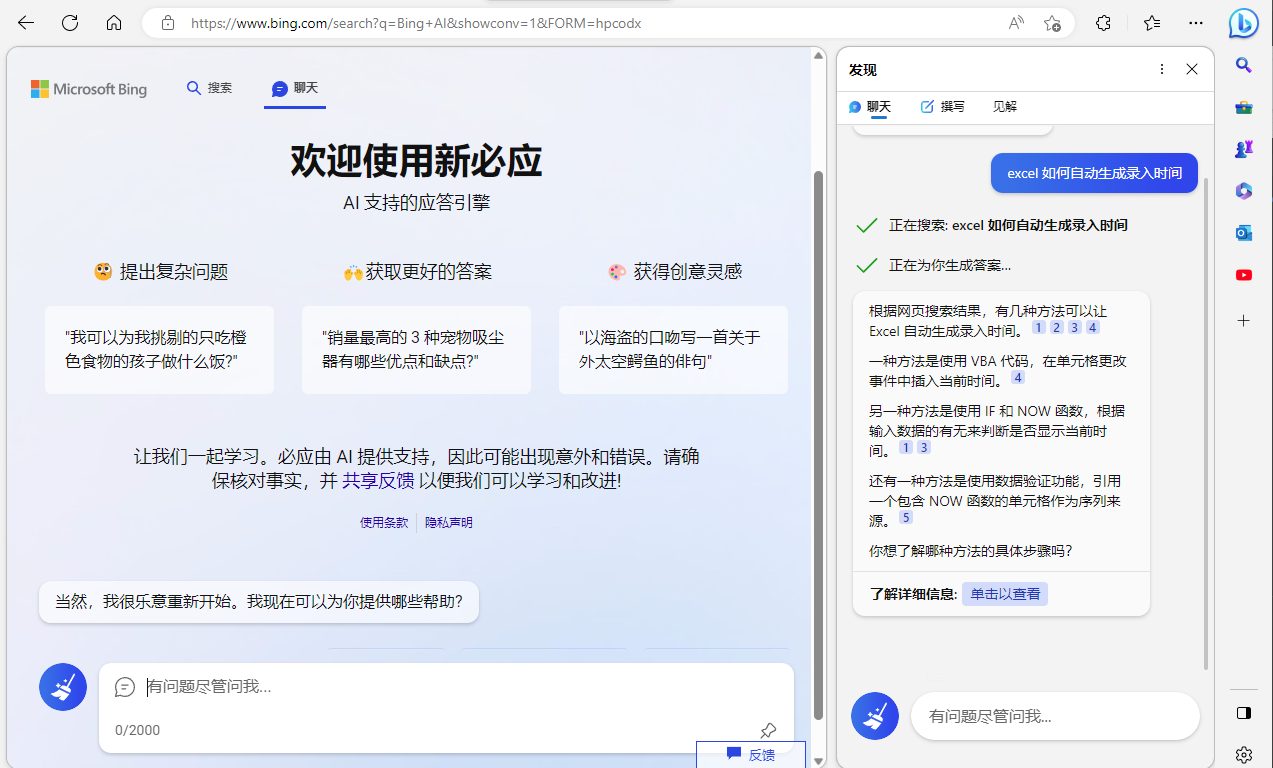Switch to the 见解 insights tab
Viewport: 1273px width, 768px height.
pyautogui.click(x=1003, y=106)
